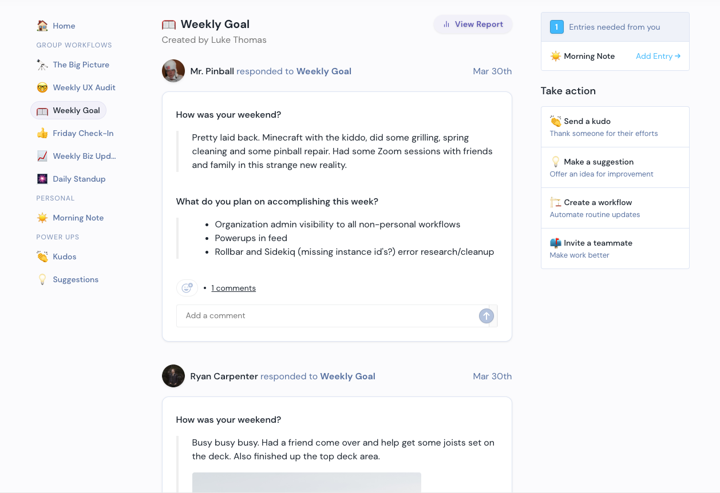The image size is (720, 493).
Task: Choose Make a suggestion action card
Action: click(615, 168)
